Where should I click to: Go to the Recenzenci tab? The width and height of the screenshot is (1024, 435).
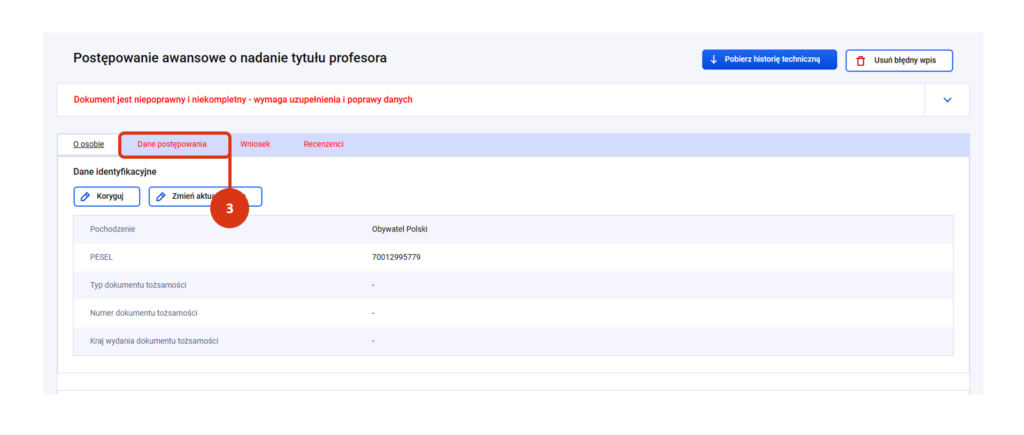(323, 144)
